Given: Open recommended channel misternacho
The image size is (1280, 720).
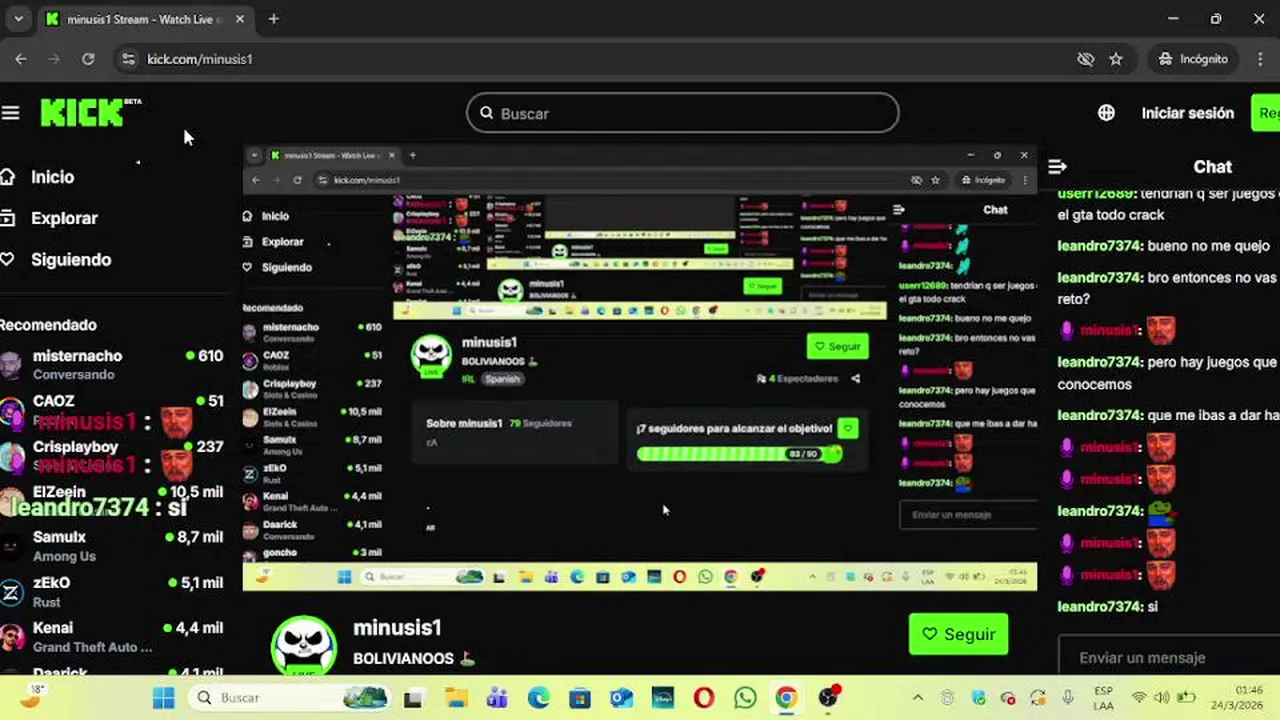Looking at the screenshot, I should [x=112, y=364].
